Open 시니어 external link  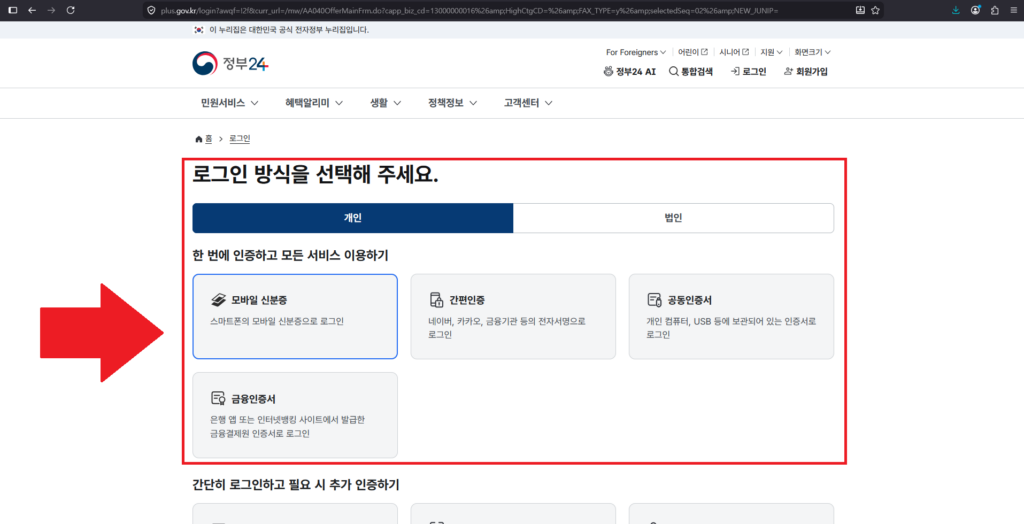coord(734,52)
